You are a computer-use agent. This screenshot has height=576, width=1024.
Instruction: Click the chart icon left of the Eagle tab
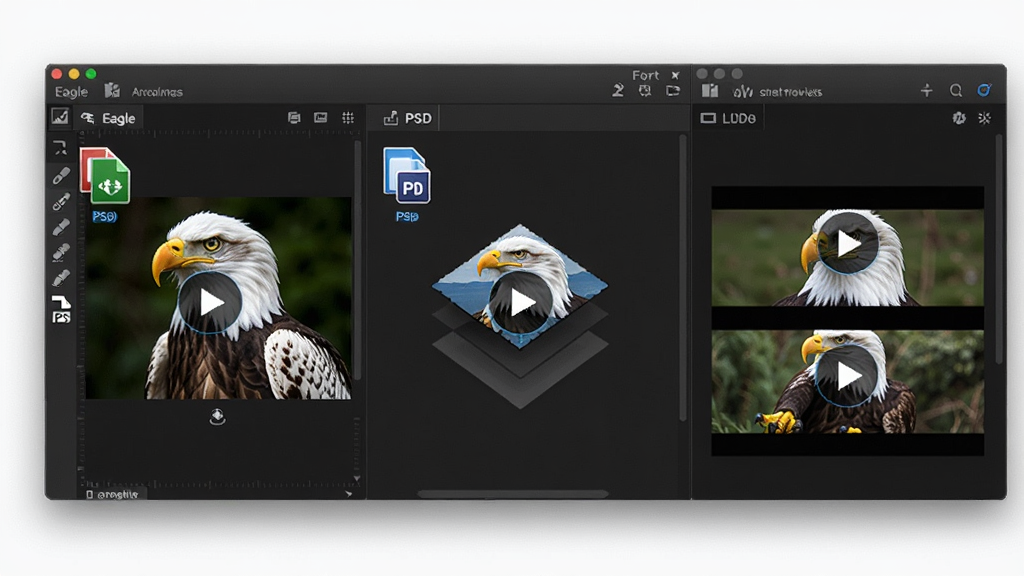(x=60, y=116)
